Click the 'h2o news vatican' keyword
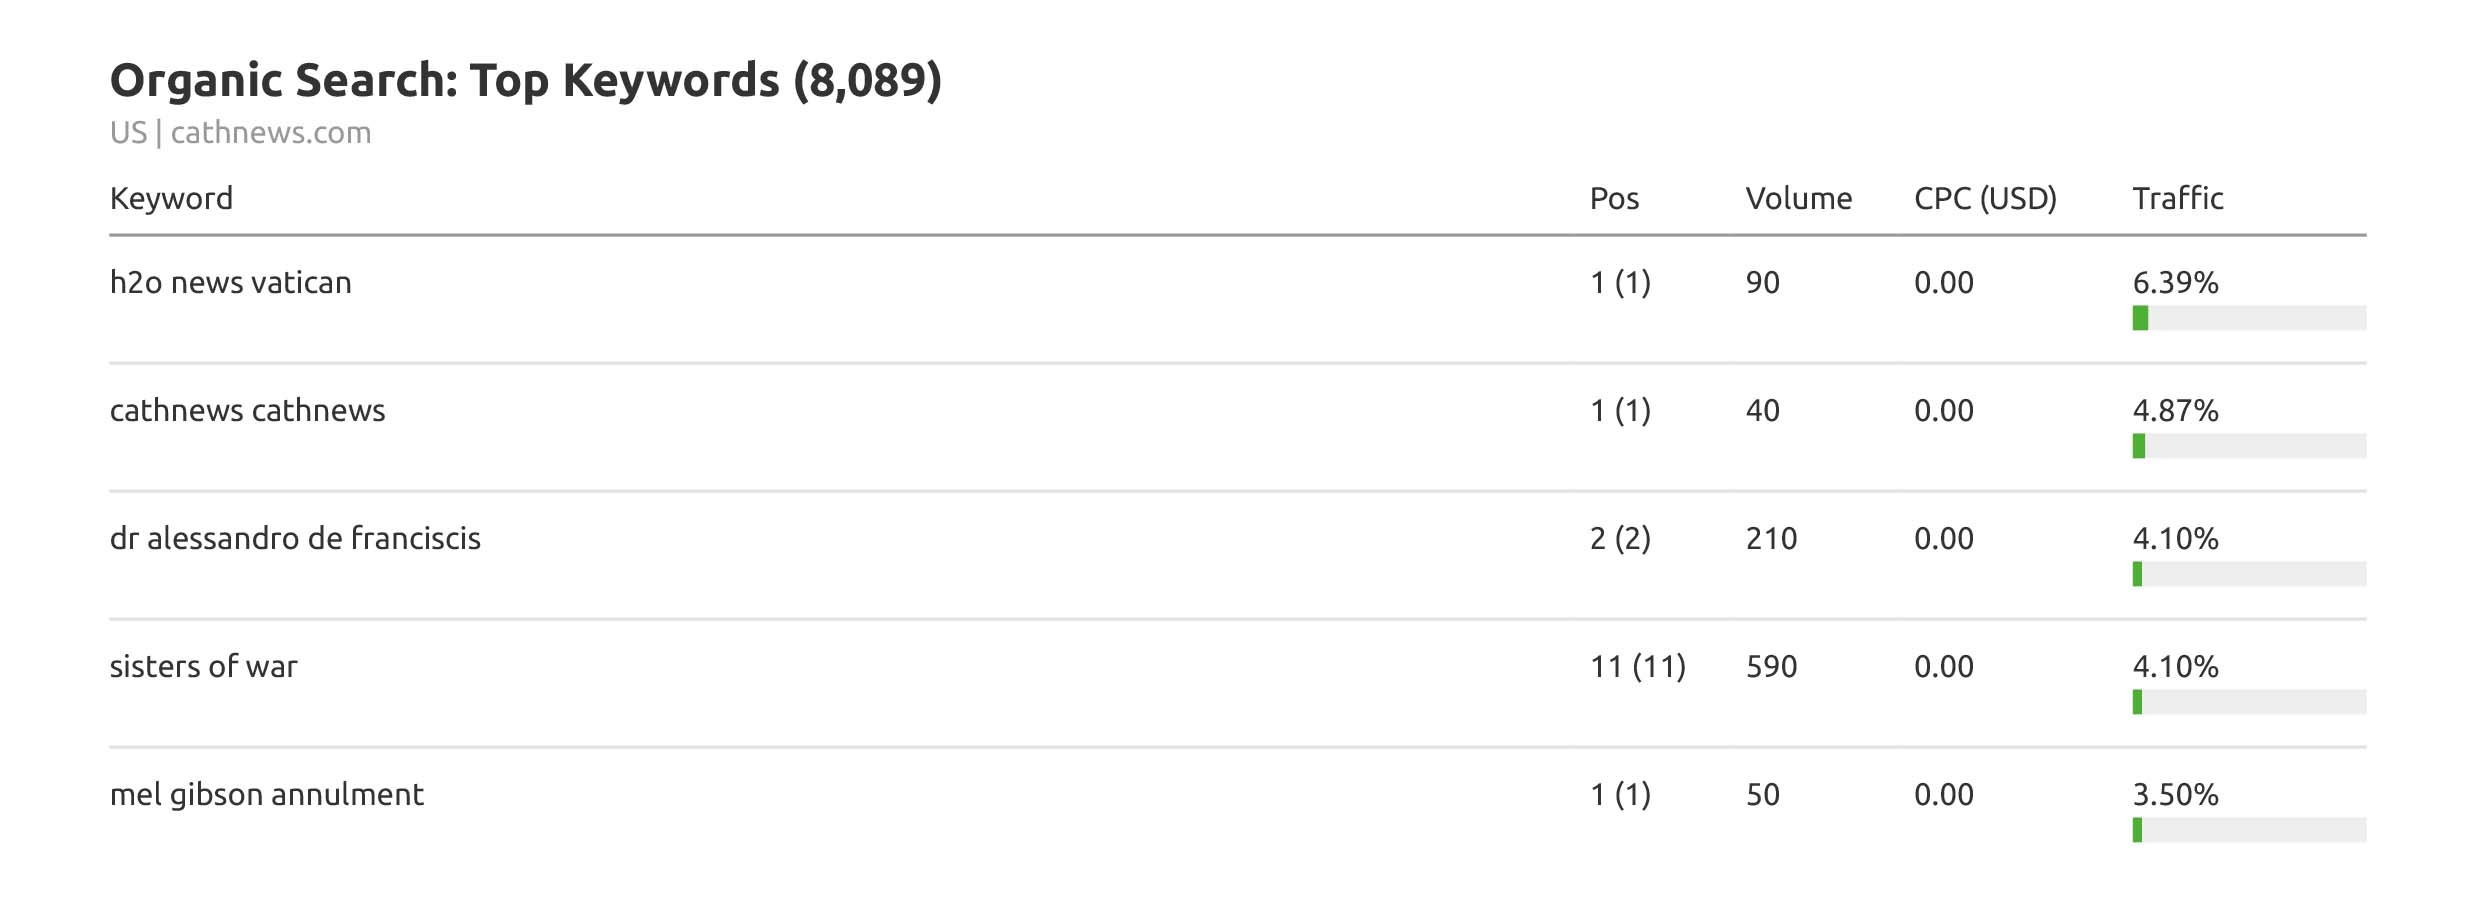Viewport: 2479px width, 914px height. coord(230,283)
